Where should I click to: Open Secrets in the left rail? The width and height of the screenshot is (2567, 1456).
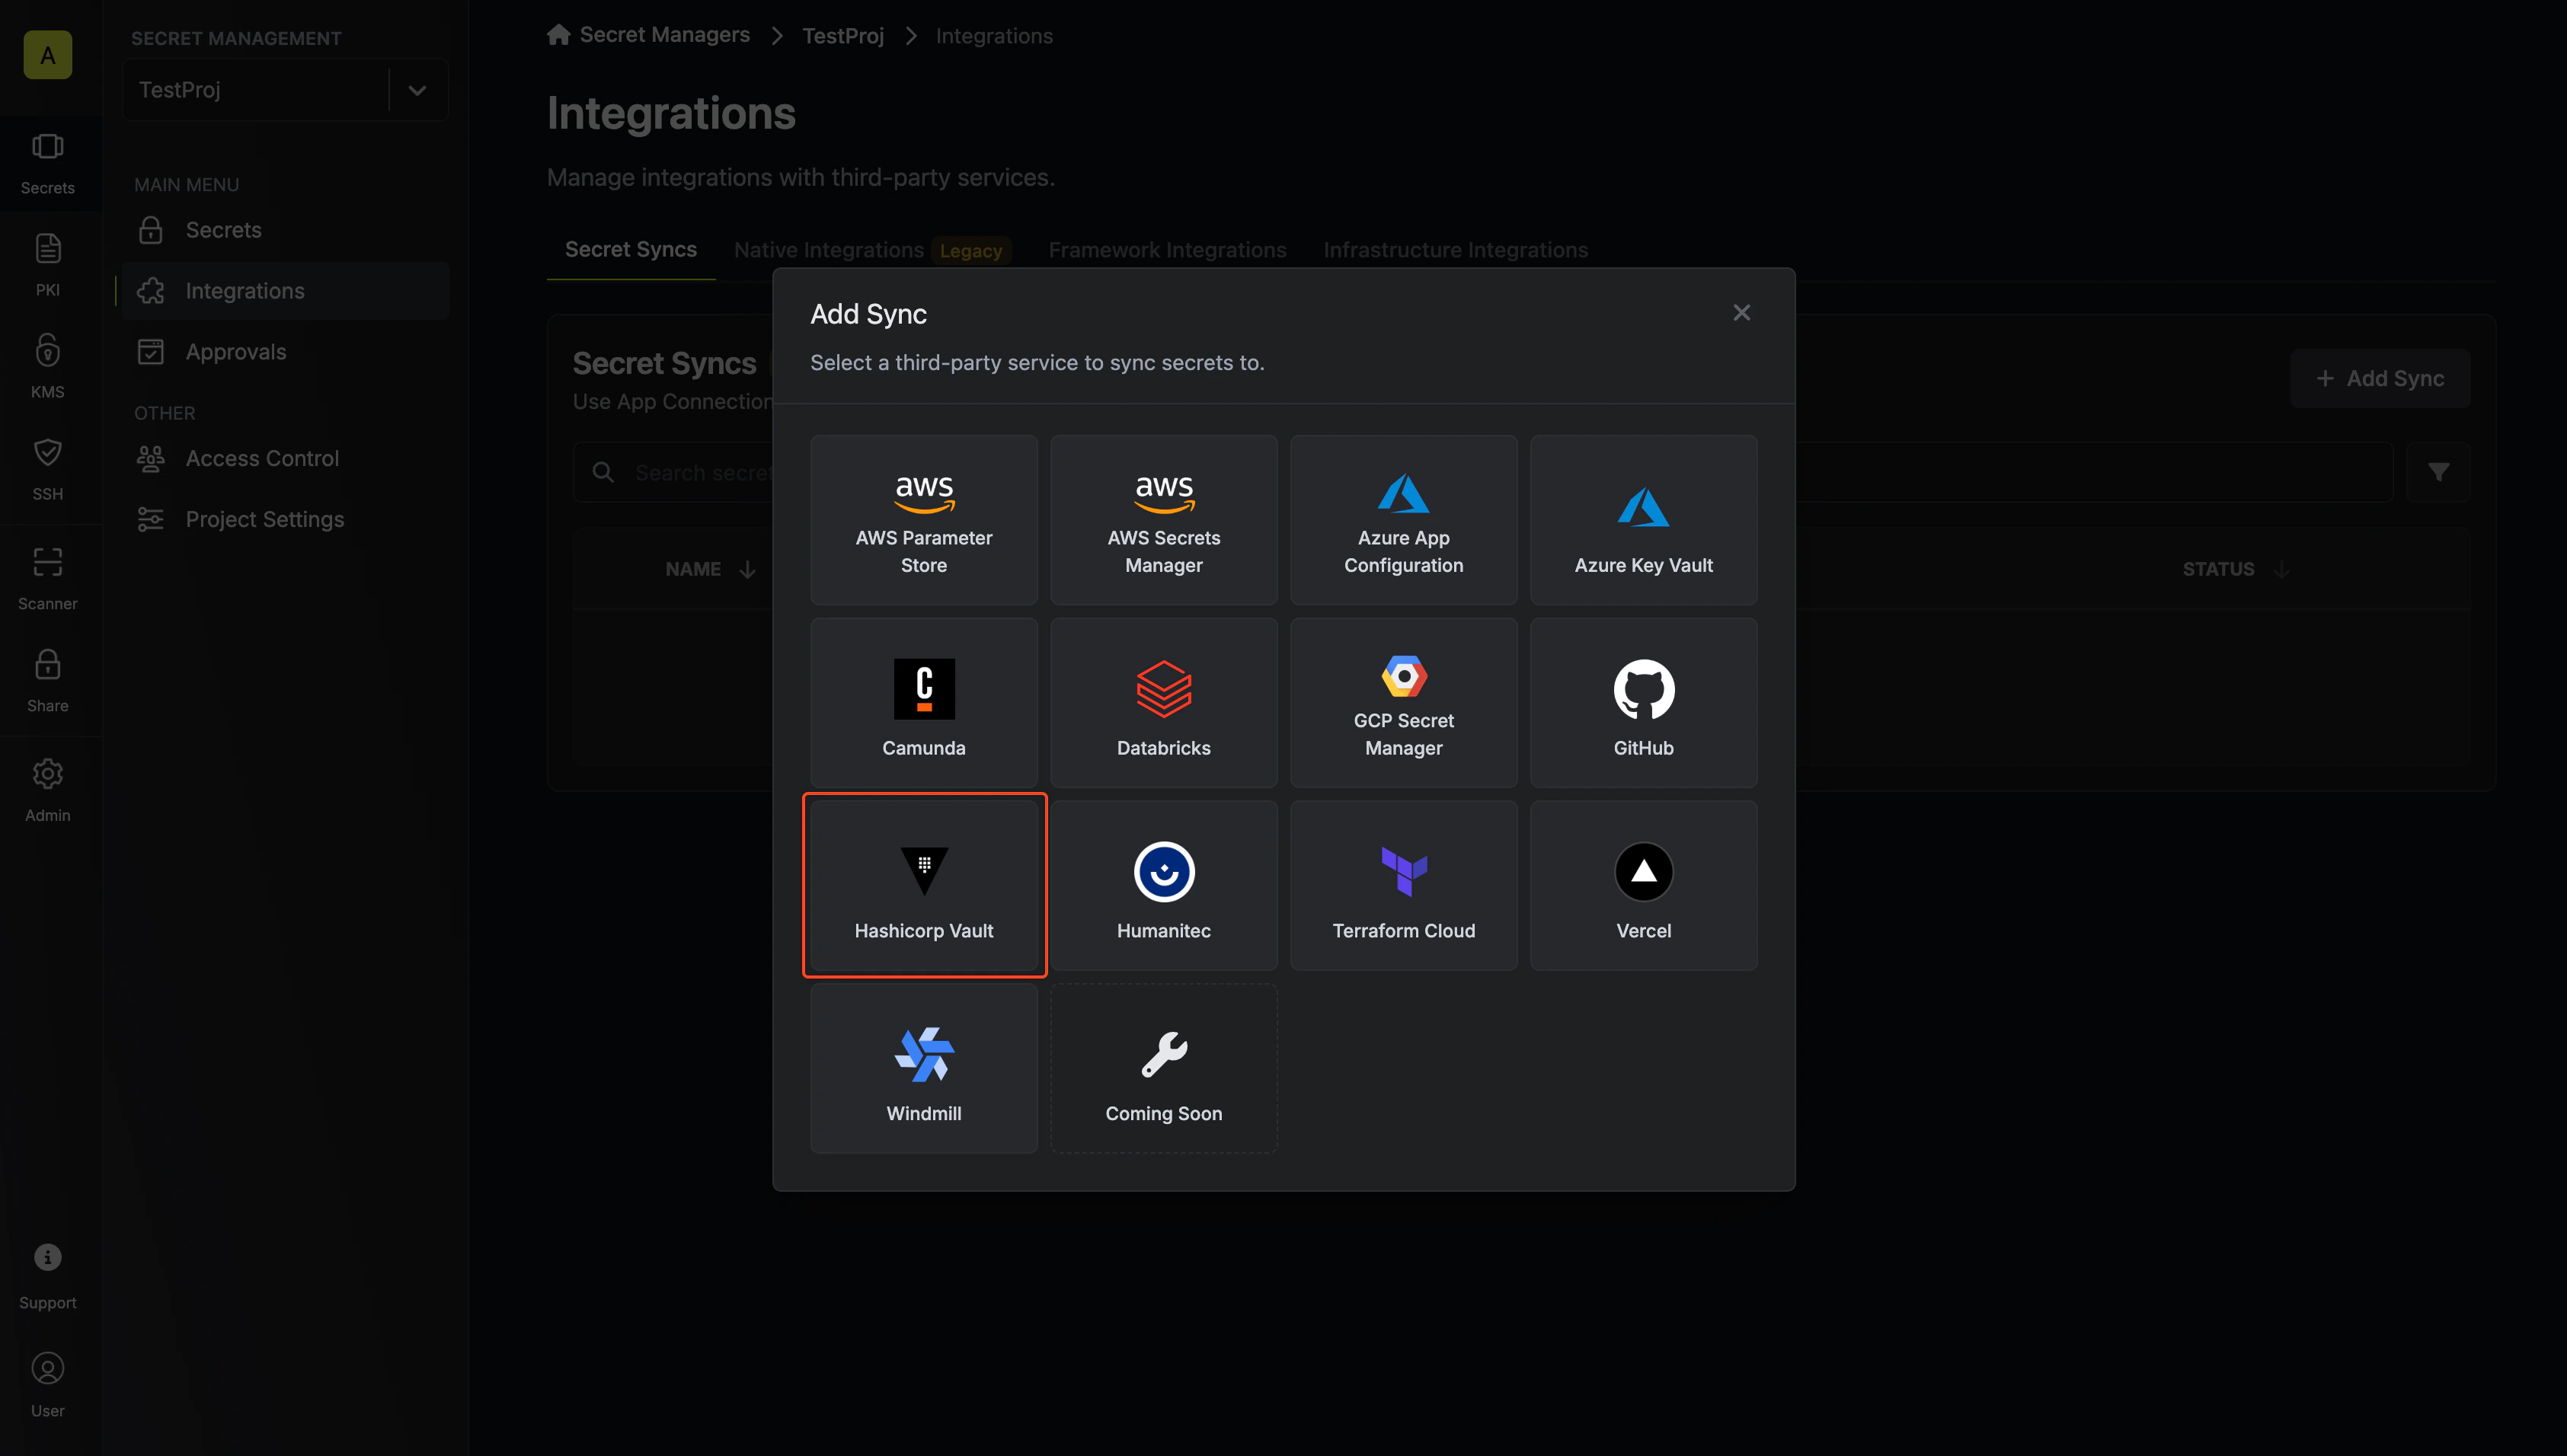coord(48,164)
